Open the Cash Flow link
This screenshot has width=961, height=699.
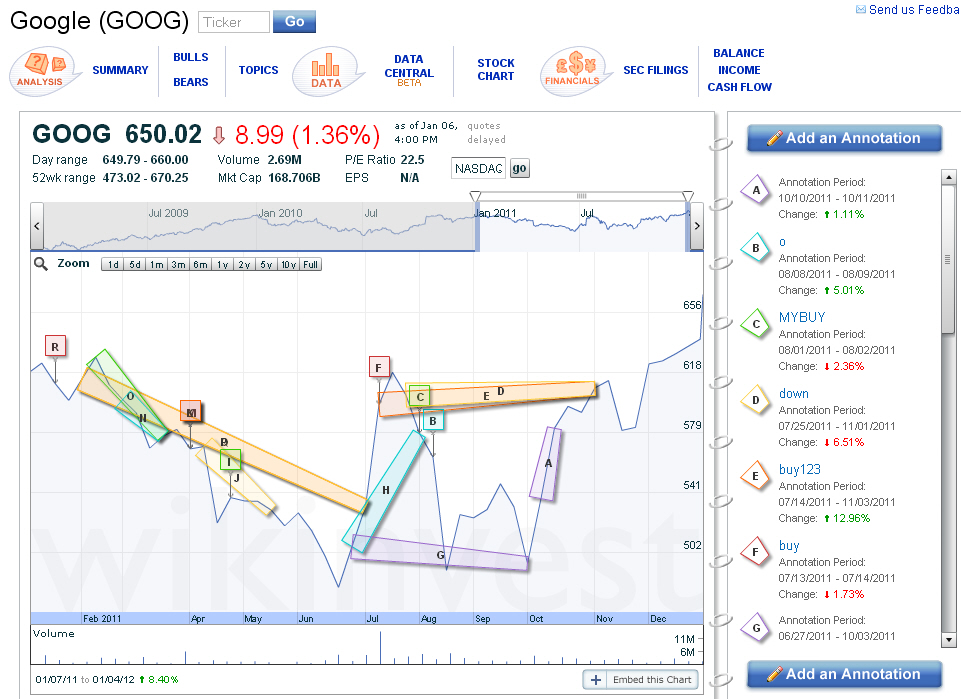[x=740, y=87]
